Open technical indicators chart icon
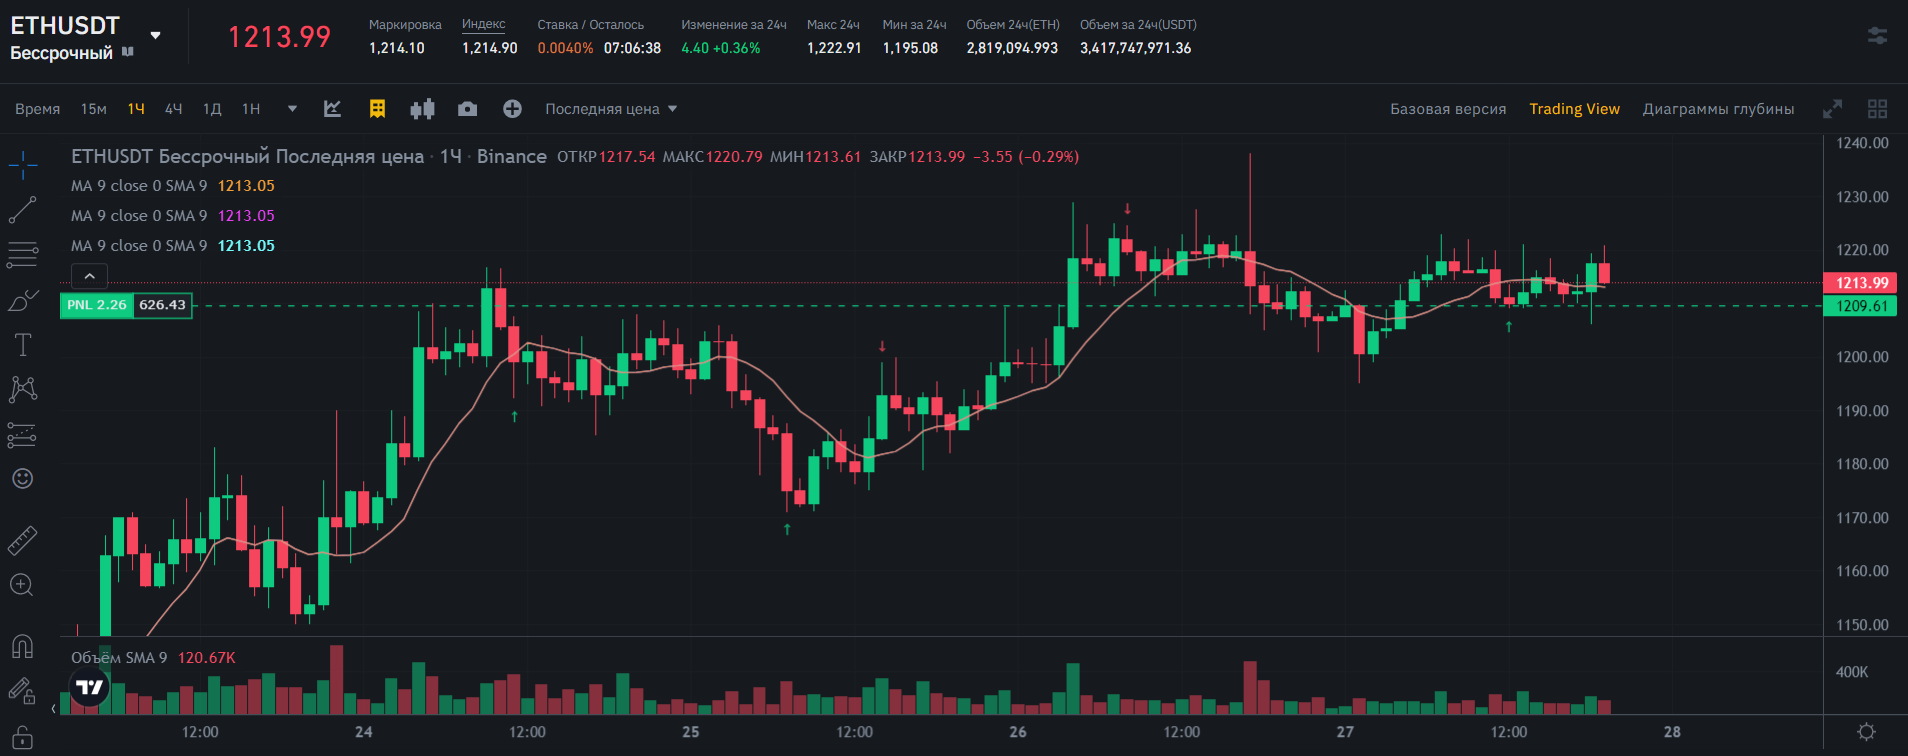The height and width of the screenshot is (756, 1908). point(333,109)
